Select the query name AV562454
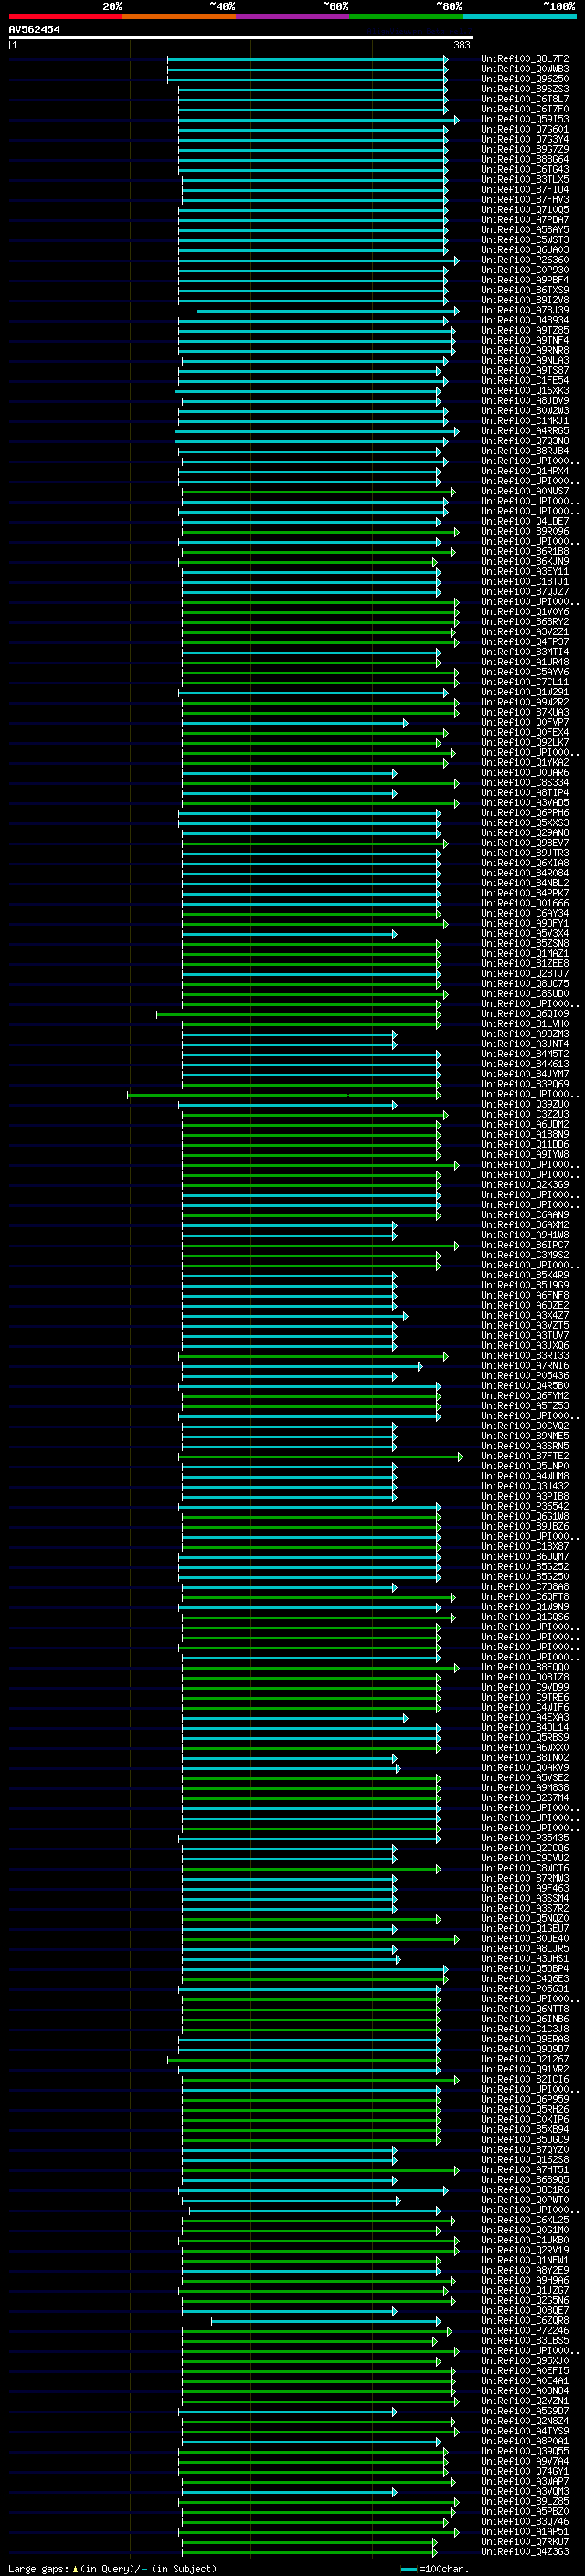This screenshot has width=585, height=2576. [x=34, y=29]
